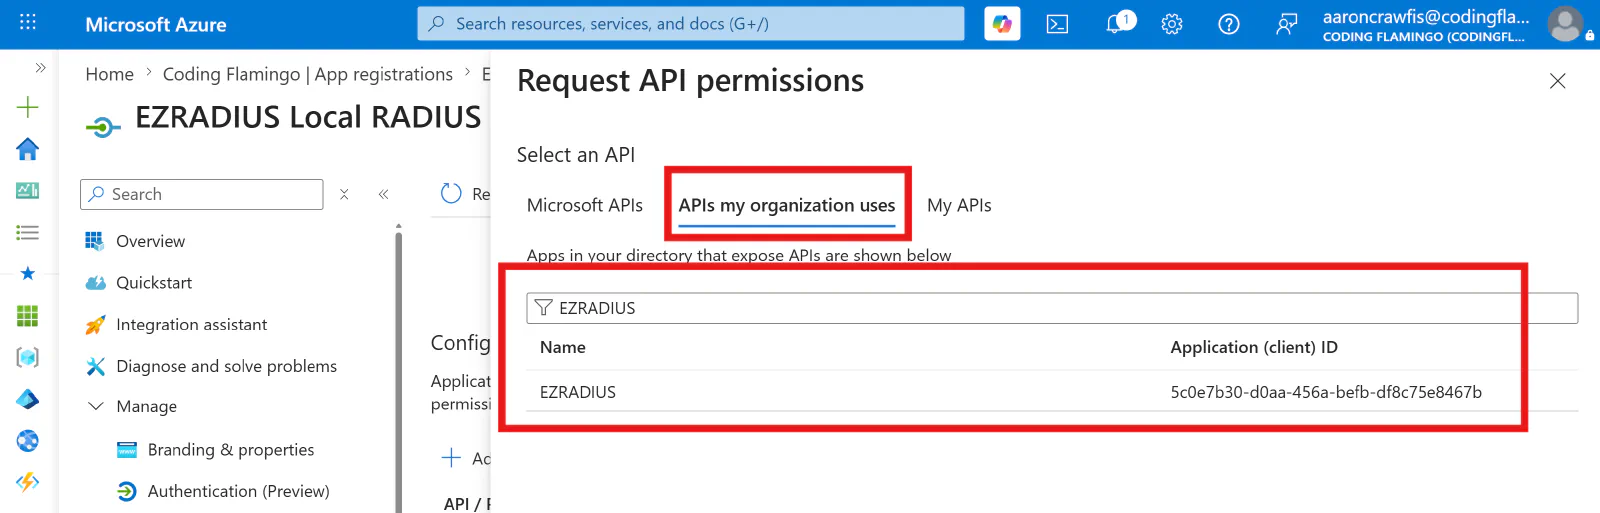Image resolution: width=1600 pixels, height=513 pixels.
Task: Click the resource menu Search box
Action: coord(201,194)
